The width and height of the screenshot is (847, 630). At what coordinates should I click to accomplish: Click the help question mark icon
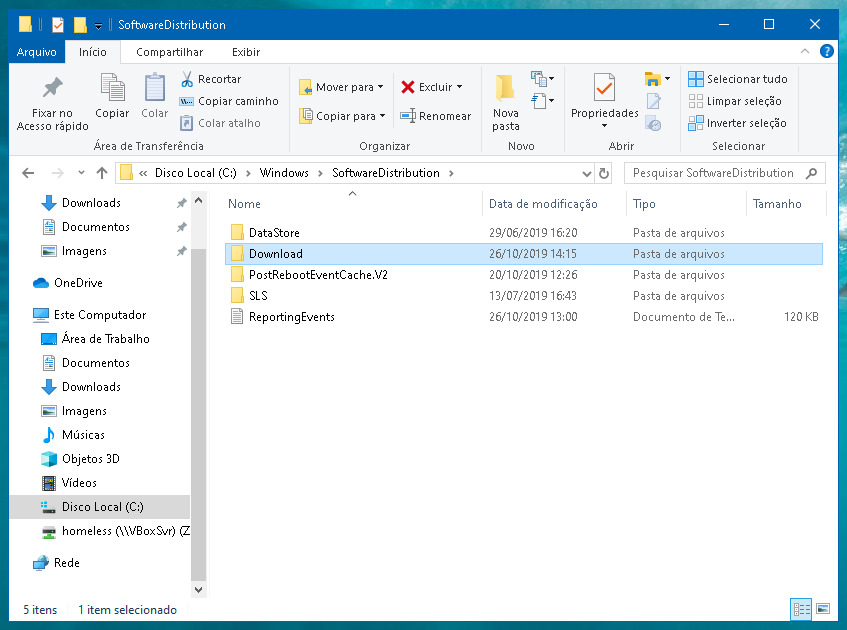826,51
